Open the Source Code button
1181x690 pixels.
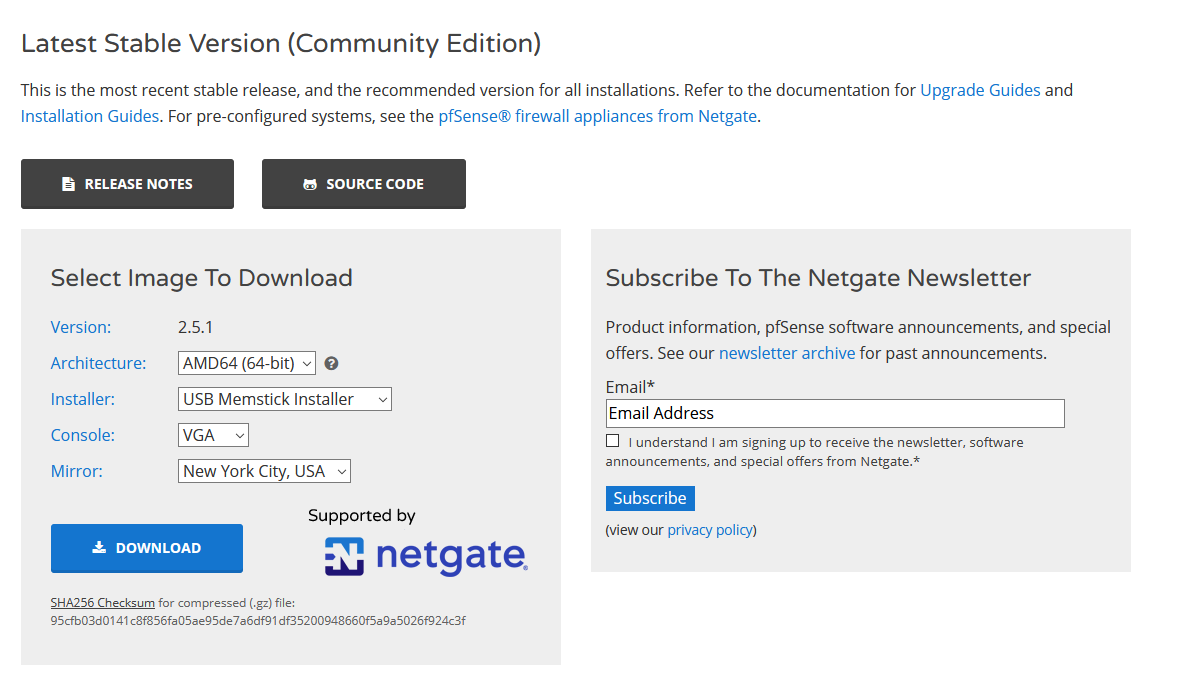coord(364,184)
